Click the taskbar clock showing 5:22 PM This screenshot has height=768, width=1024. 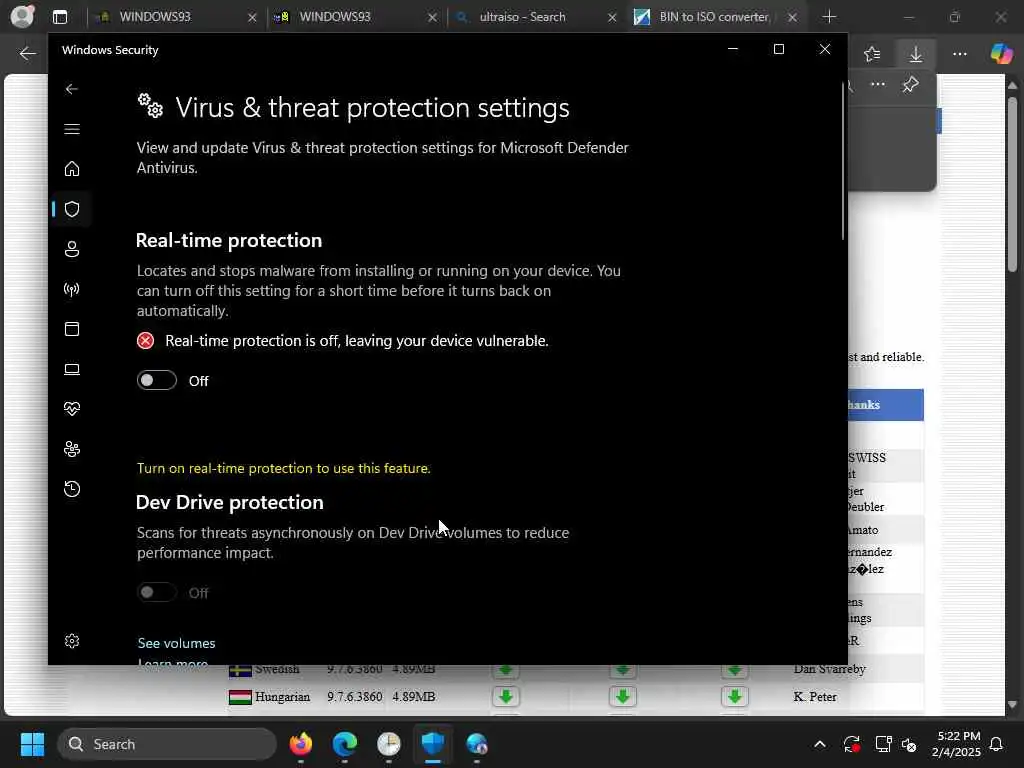[x=957, y=744]
